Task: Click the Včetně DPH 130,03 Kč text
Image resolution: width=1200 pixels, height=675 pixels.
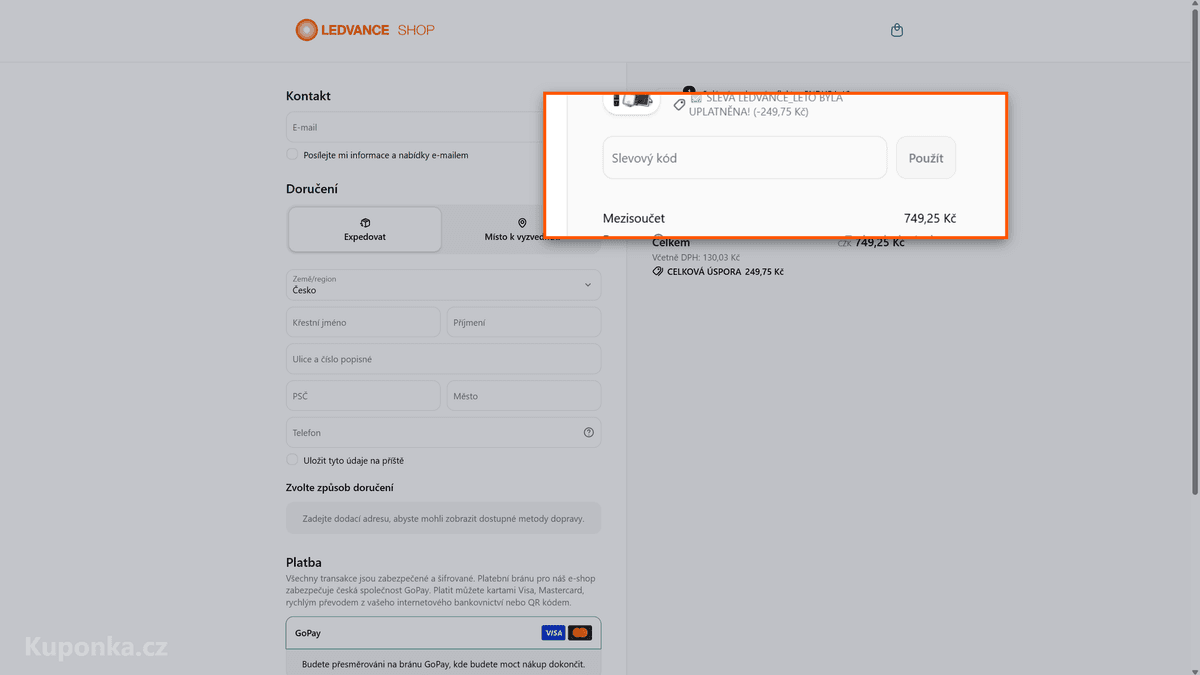Action: 696,257
